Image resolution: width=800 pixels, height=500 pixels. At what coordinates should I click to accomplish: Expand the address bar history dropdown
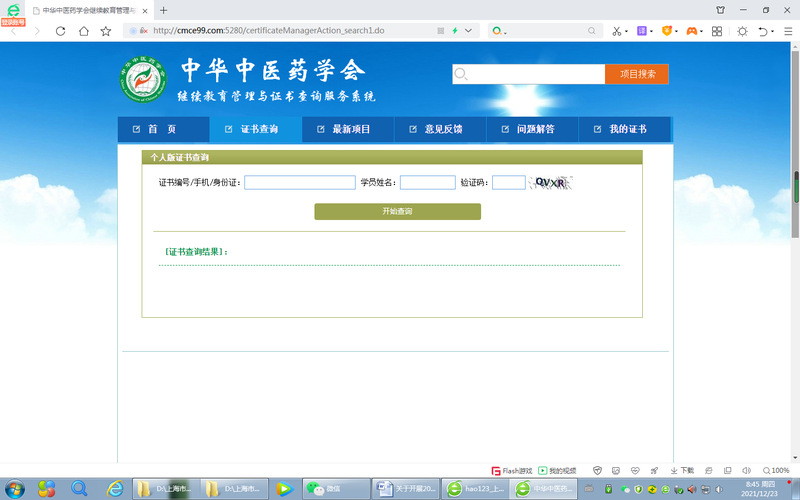click(468, 31)
